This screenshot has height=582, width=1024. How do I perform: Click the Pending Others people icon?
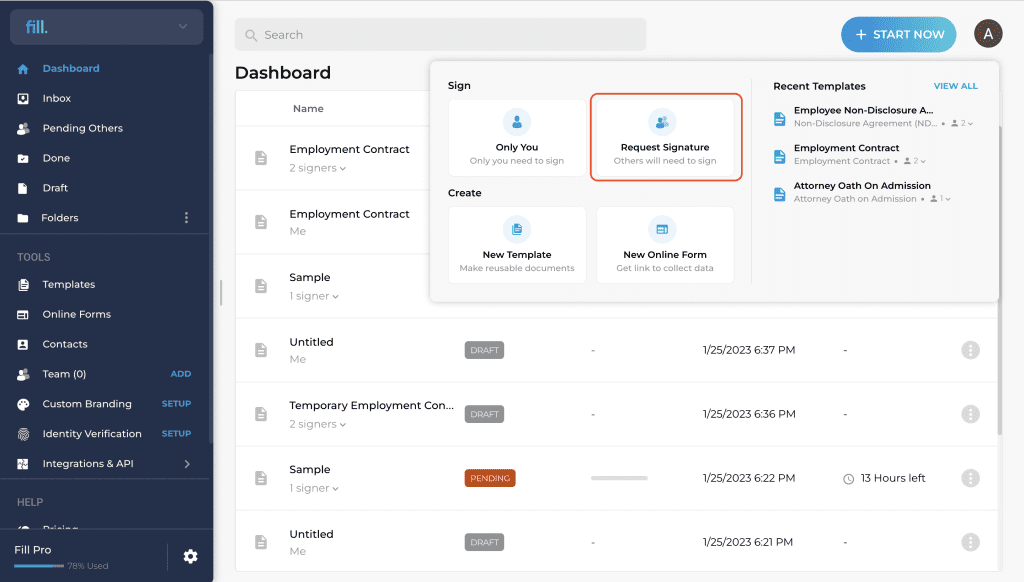coord(23,129)
